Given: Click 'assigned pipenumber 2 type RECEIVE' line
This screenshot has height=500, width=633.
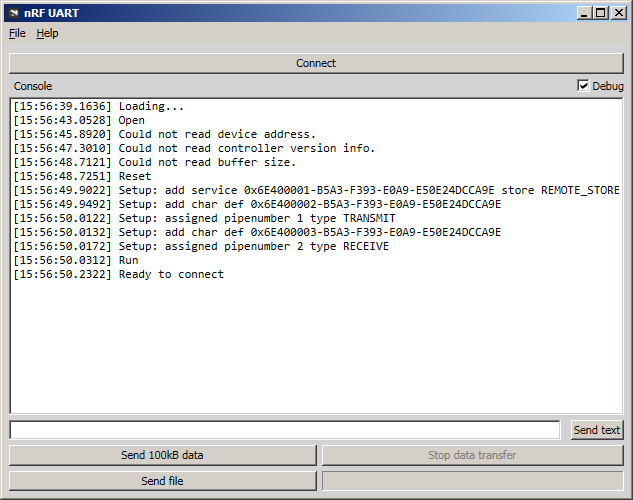Looking at the screenshot, I should [201, 246].
